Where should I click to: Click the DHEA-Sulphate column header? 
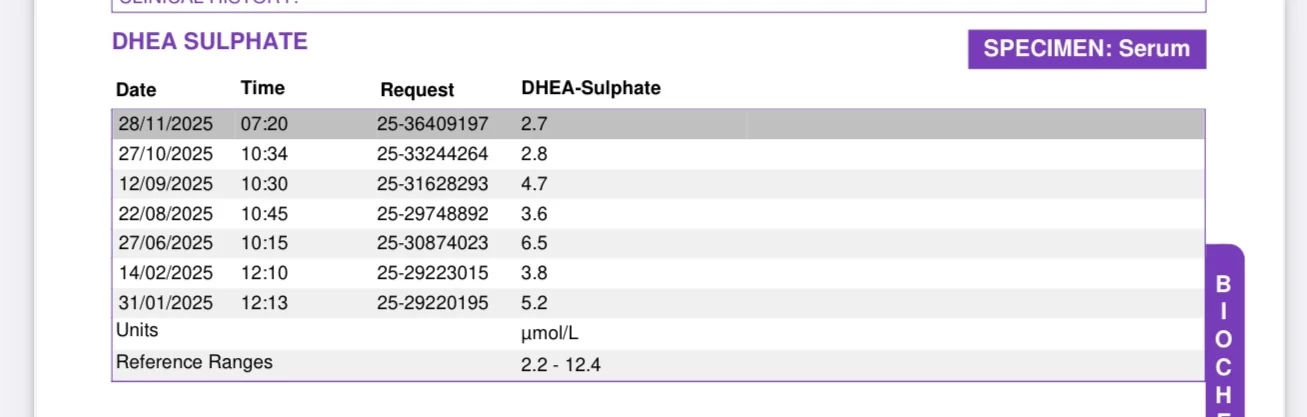tap(591, 88)
